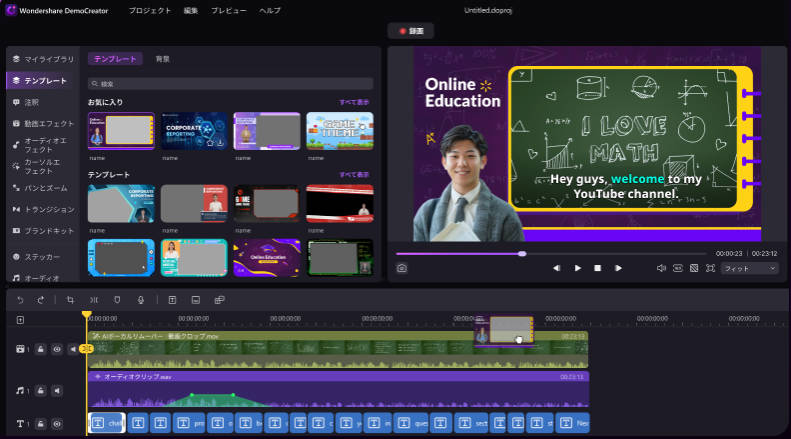Open the プロジェクト menu

[x=150, y=11]
